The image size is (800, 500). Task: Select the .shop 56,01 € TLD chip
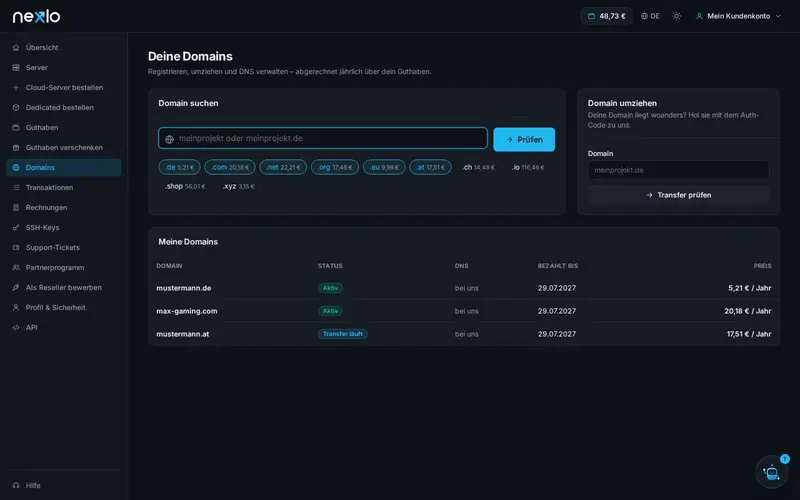pos(185,186)
